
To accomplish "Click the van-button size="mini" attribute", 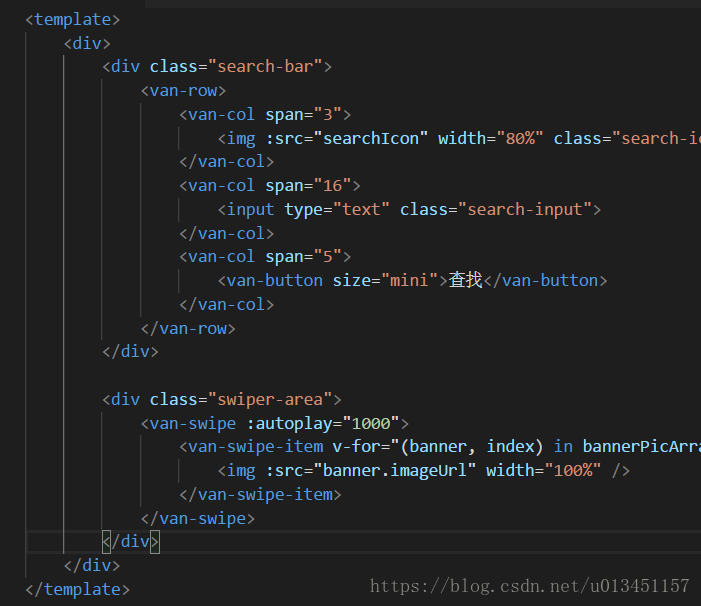I will [x=385, y=281].
